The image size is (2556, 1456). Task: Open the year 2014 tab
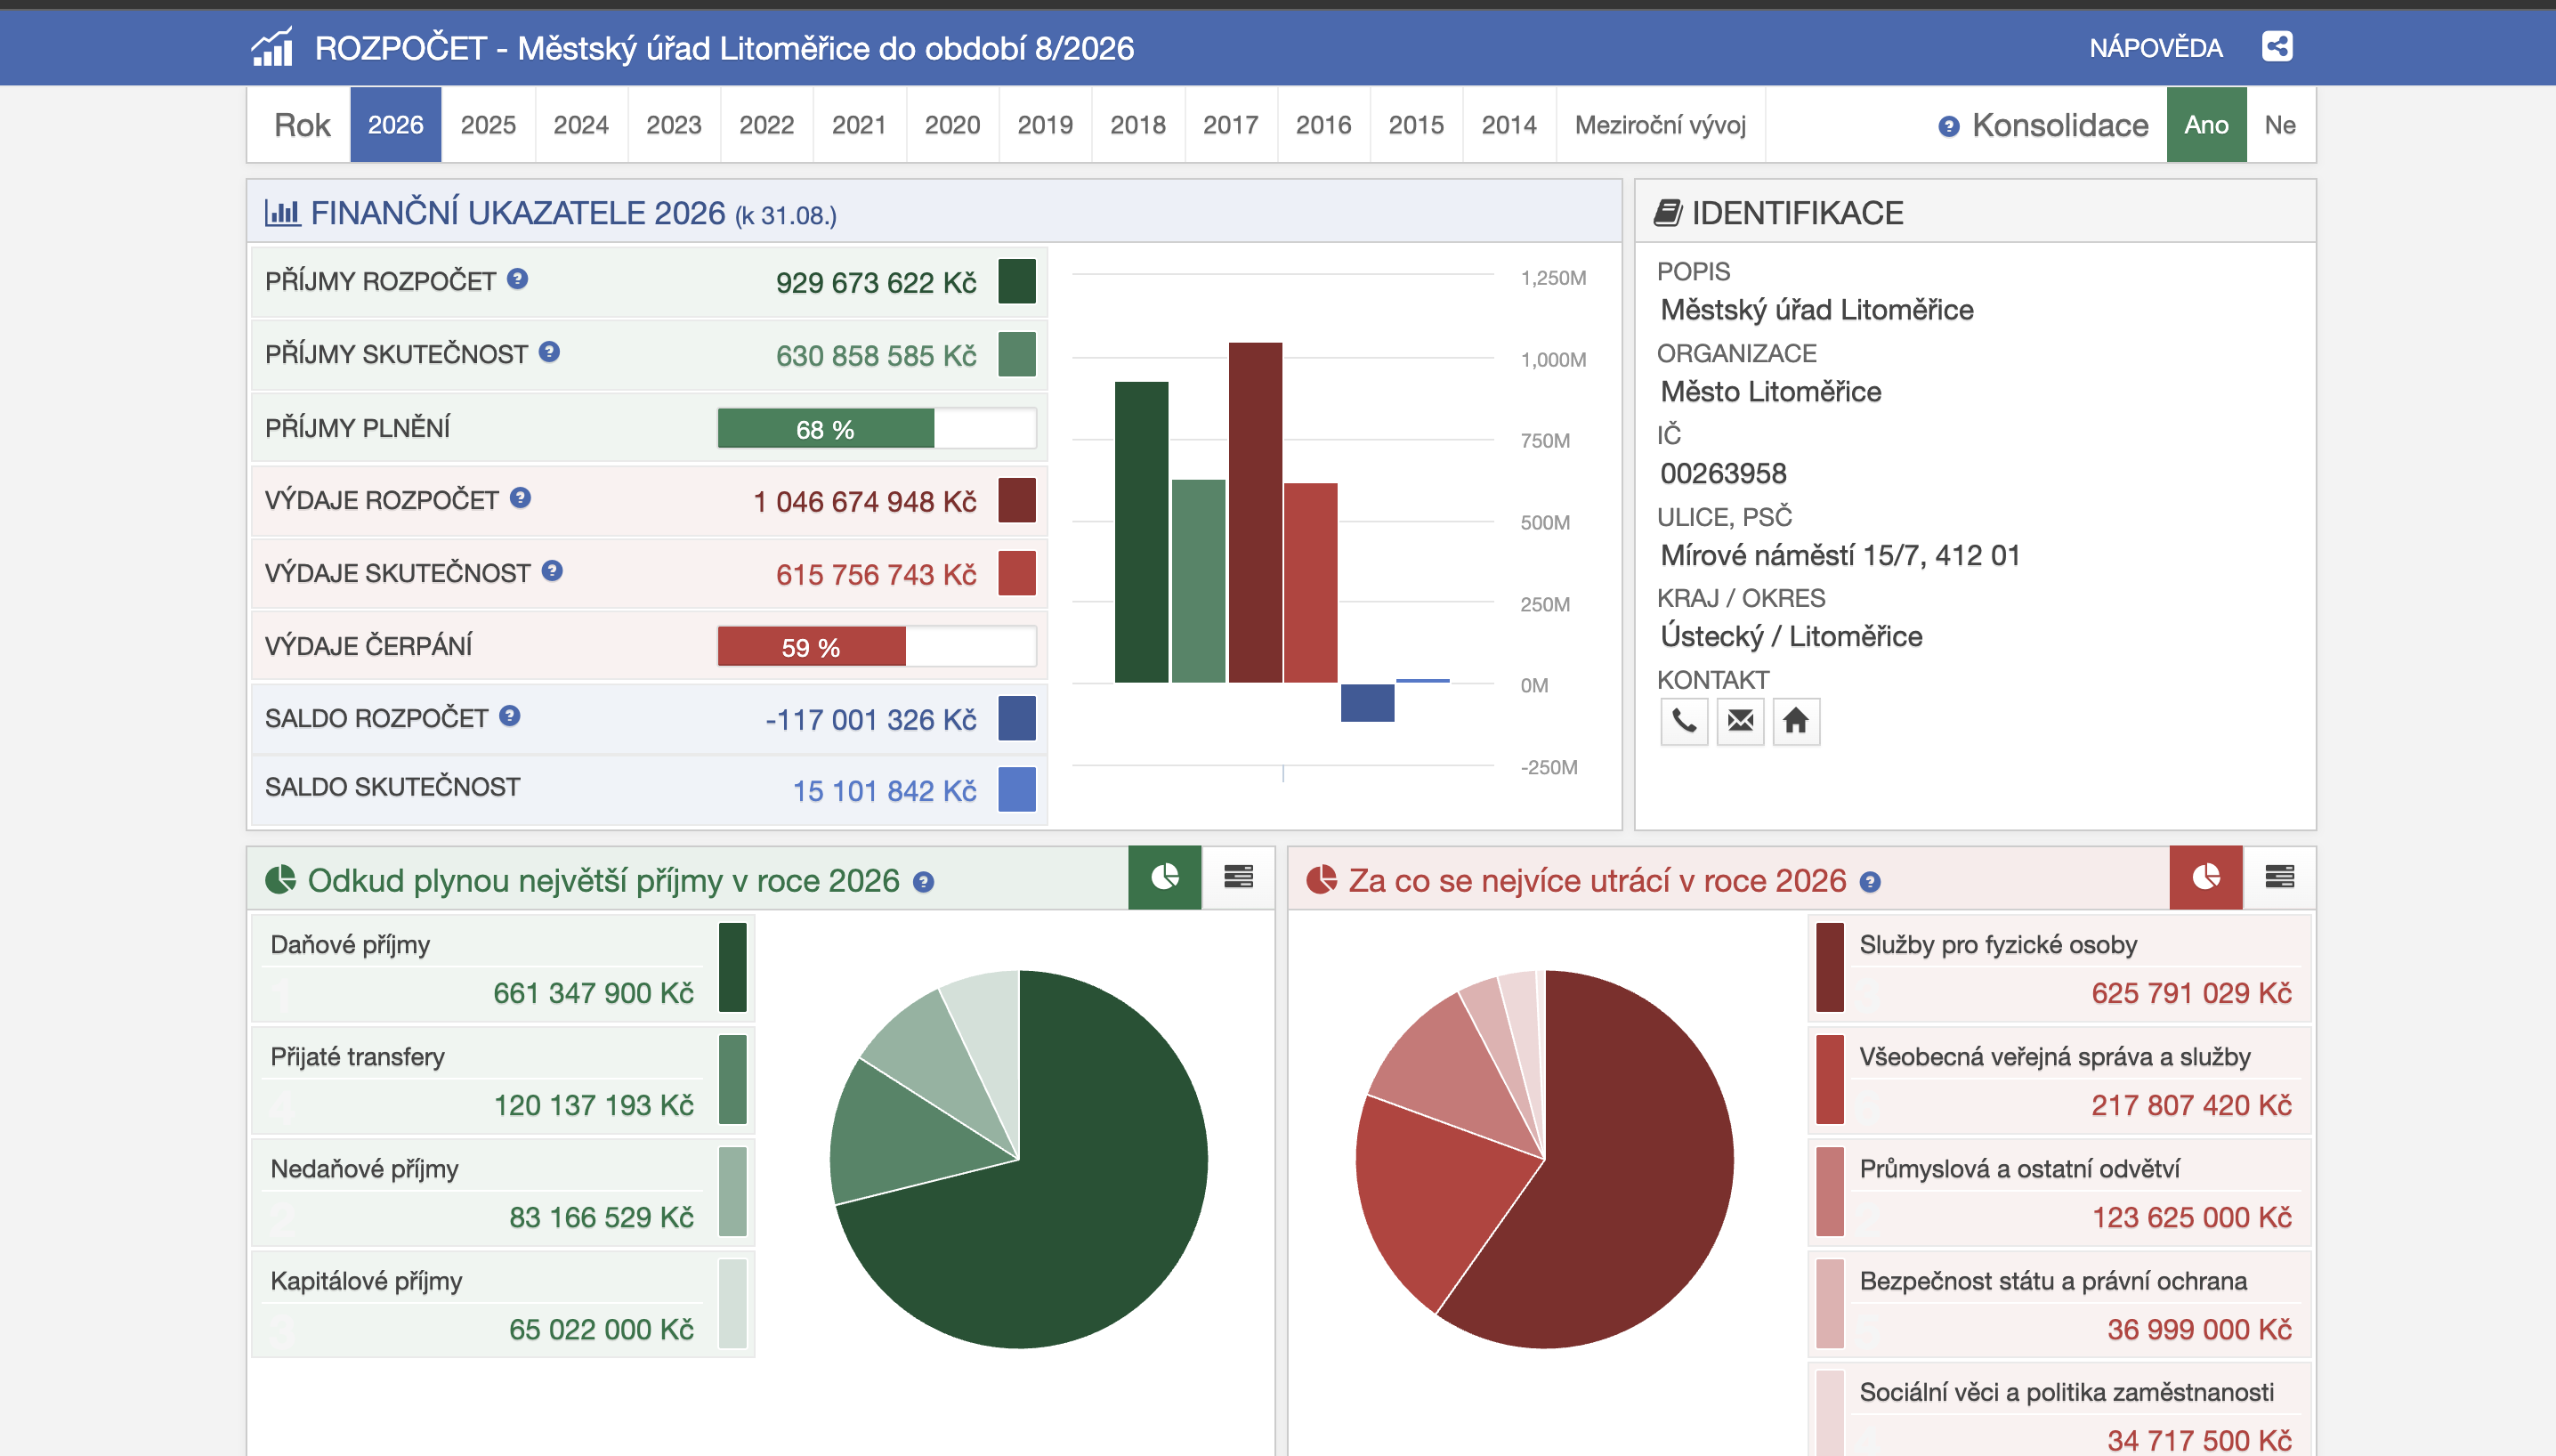click(x=1509, y=125)
